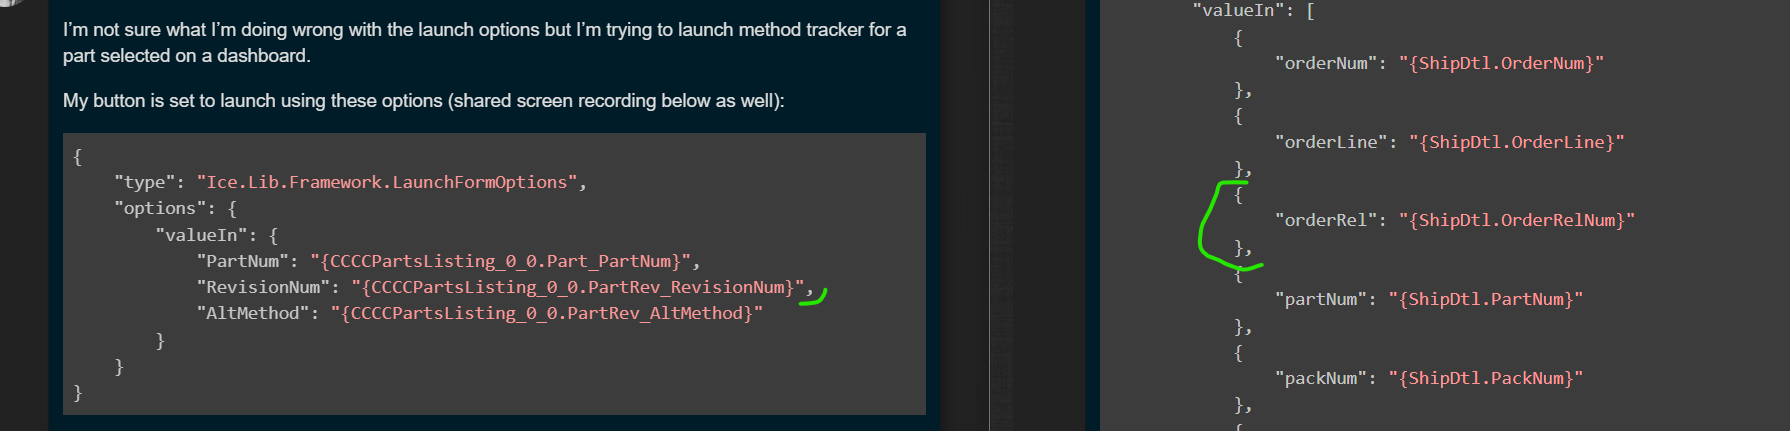The width and height of the screenshot is (1790, 431).
Task: Click the partial user avatar at top-left corner
Action: click(x=8, y=3)
